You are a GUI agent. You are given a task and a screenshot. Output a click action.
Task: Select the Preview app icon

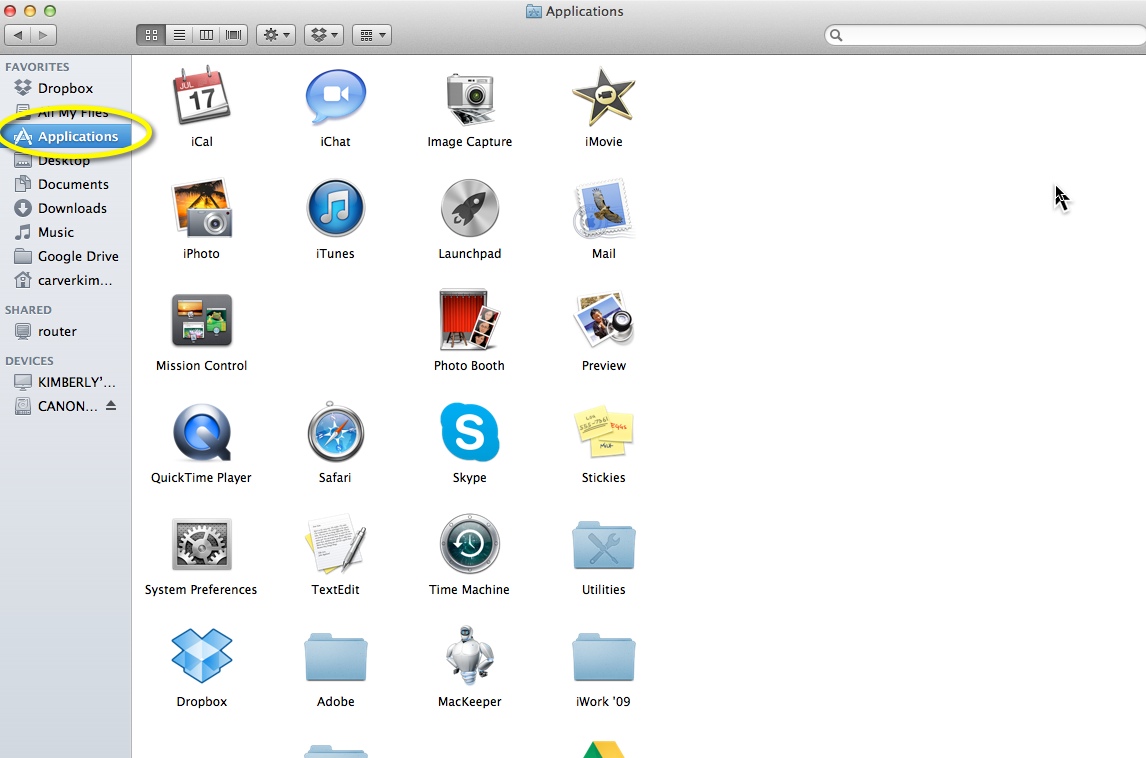[x=604, y=320]
